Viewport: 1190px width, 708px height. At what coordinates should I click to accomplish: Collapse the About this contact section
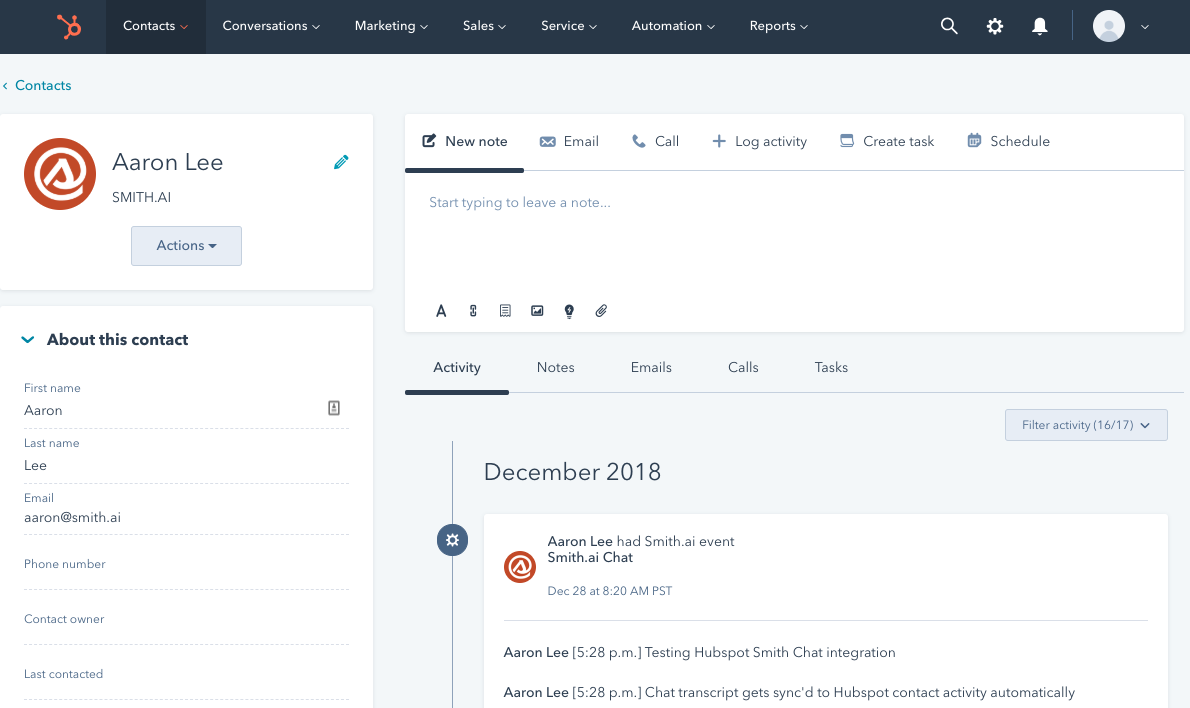coord(27,339)
